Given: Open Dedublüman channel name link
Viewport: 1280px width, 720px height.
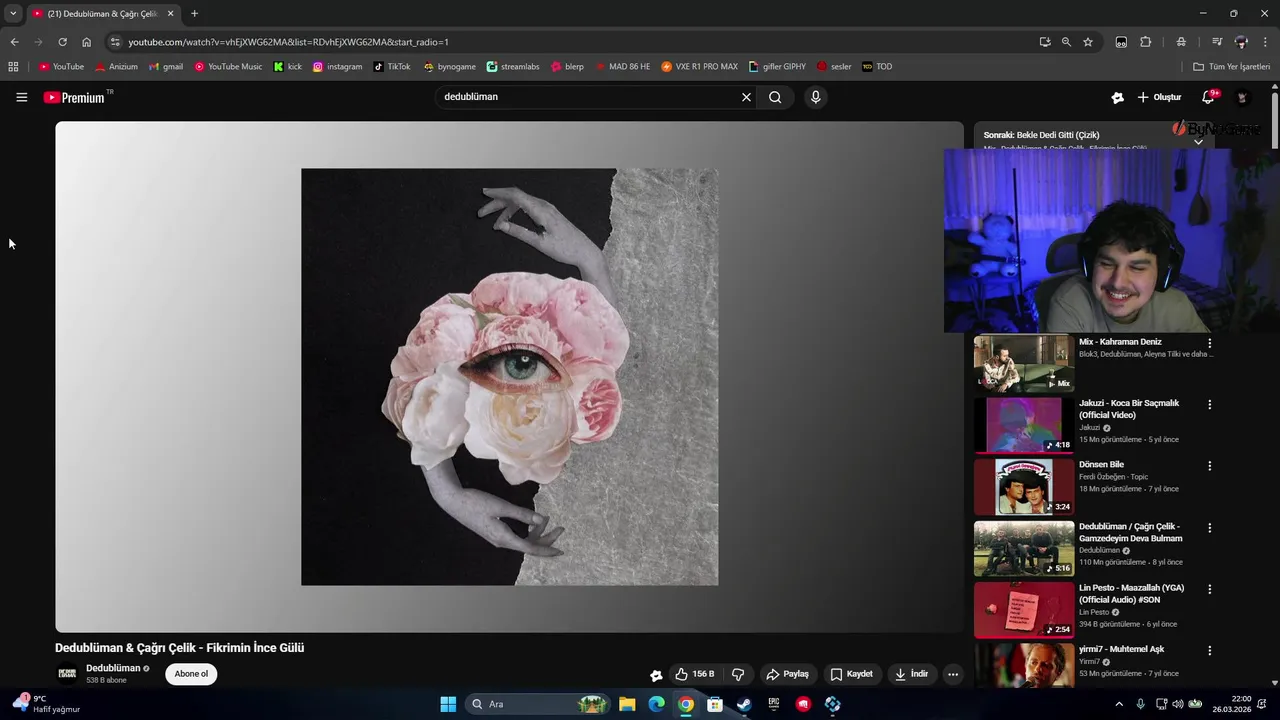Looking at the screenshot, I should tap(113, 668).
